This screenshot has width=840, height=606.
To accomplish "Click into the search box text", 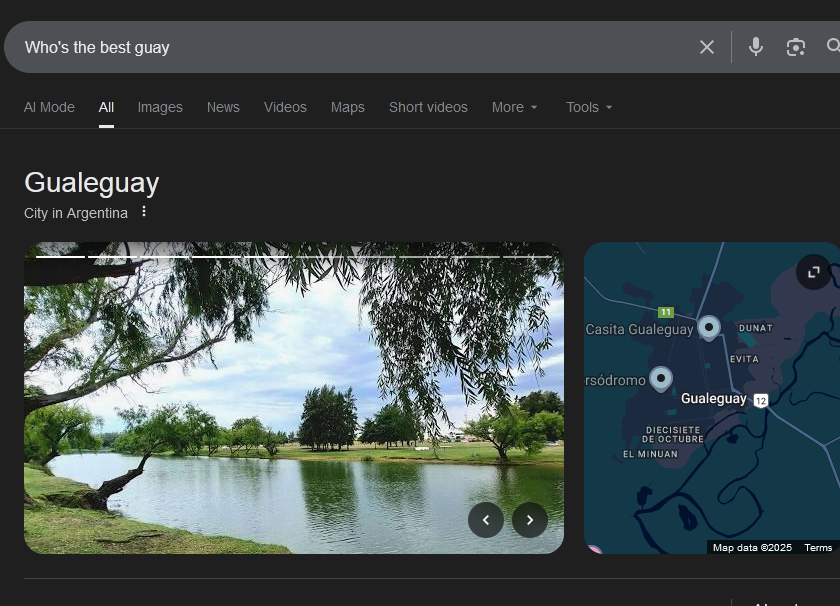I will click(x=97, y=47).
